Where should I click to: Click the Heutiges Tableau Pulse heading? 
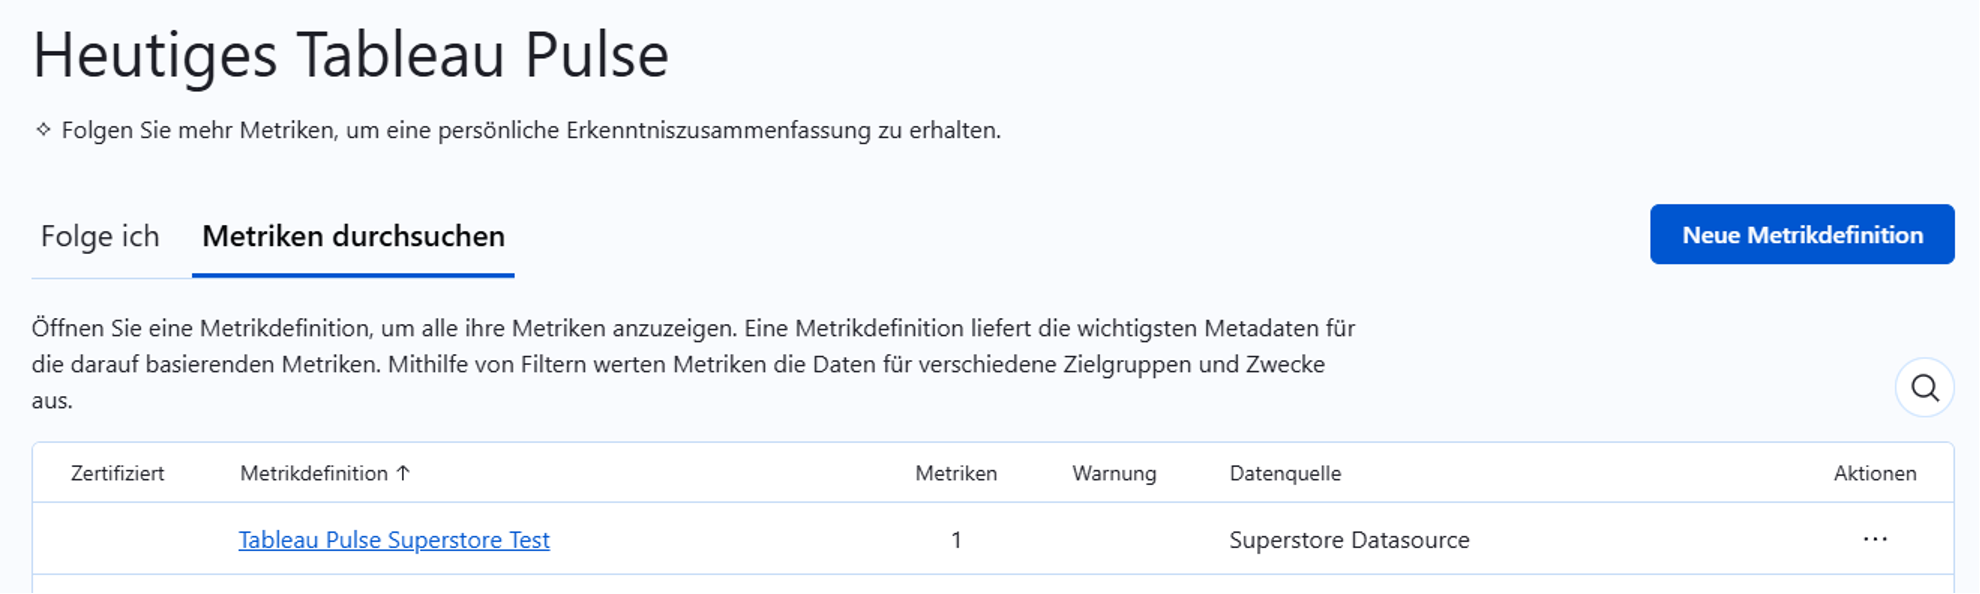(x=351, y=55)
